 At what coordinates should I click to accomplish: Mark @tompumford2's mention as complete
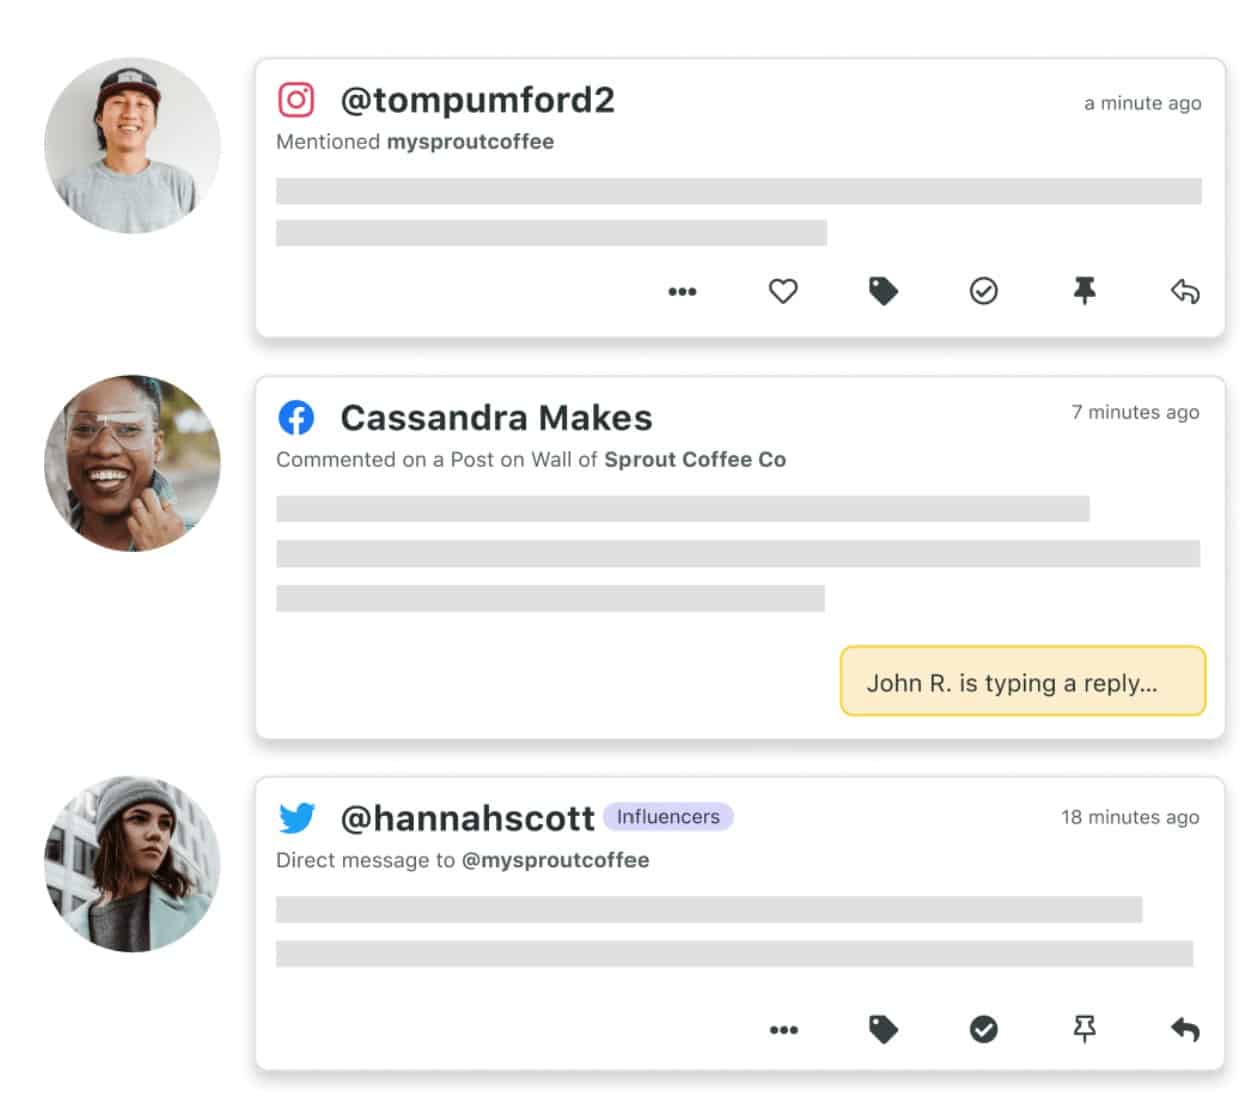click(x=984, y=291)
